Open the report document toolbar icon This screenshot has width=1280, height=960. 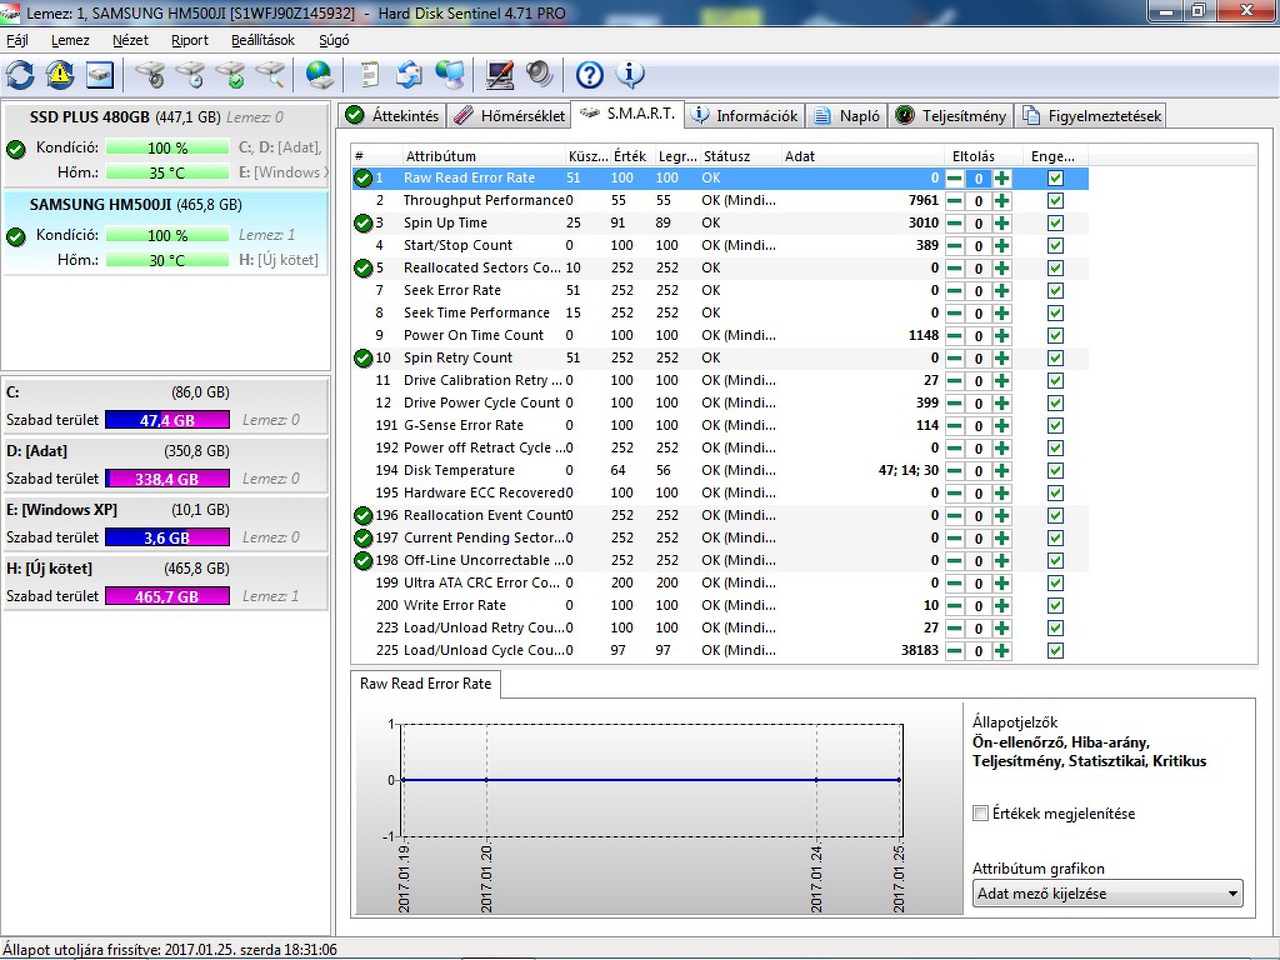coord(369,75)
